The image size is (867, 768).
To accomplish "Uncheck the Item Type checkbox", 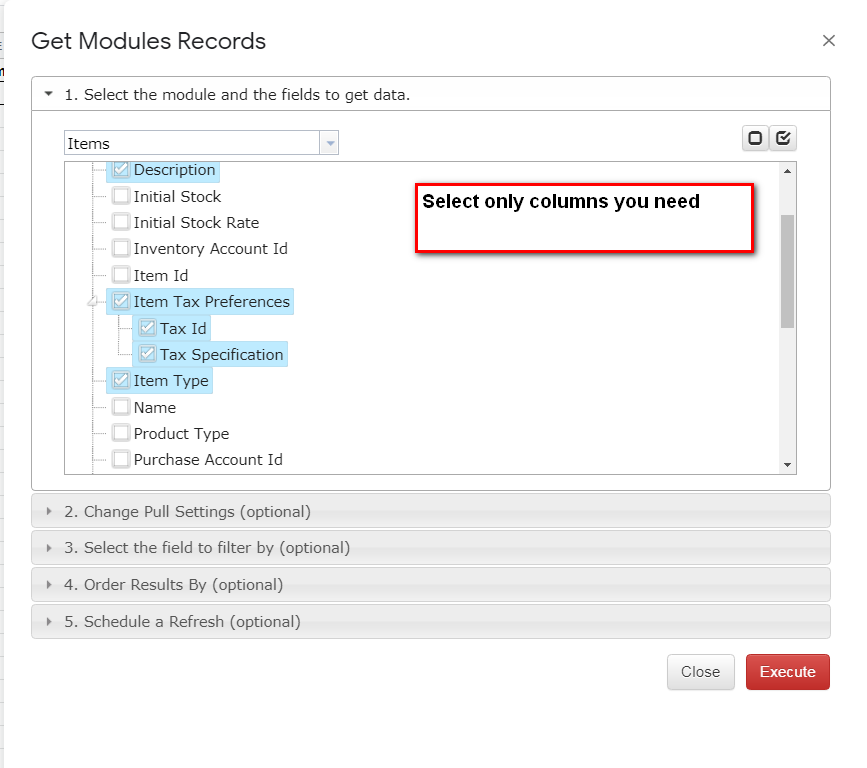I will (x=121, y=380).
